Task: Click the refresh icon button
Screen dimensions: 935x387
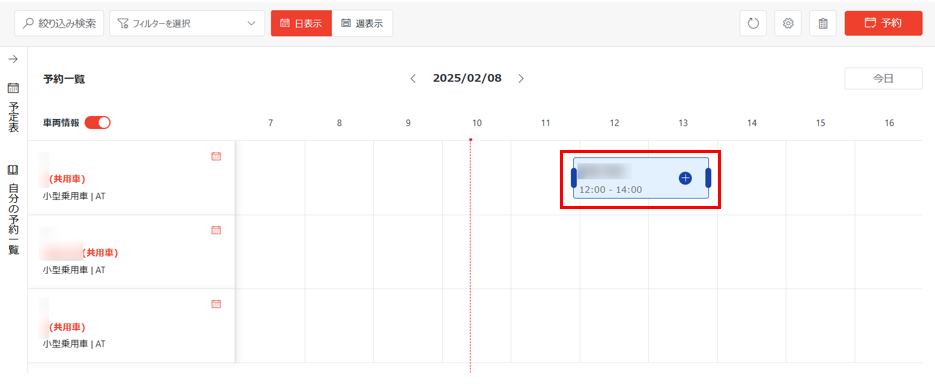Action: pos(753,23)
